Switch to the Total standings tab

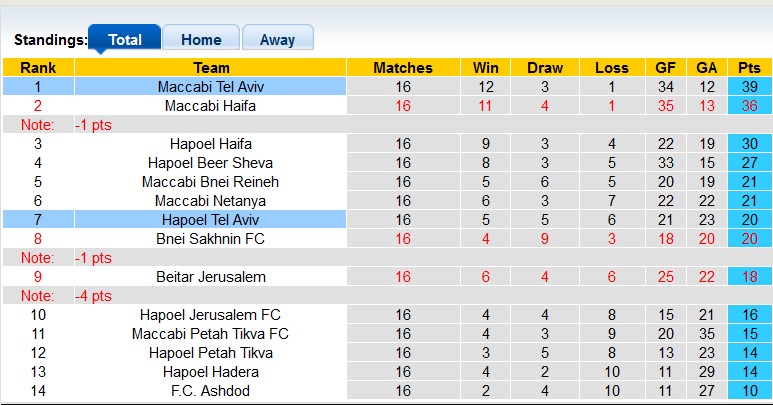(x=124, y=40)
